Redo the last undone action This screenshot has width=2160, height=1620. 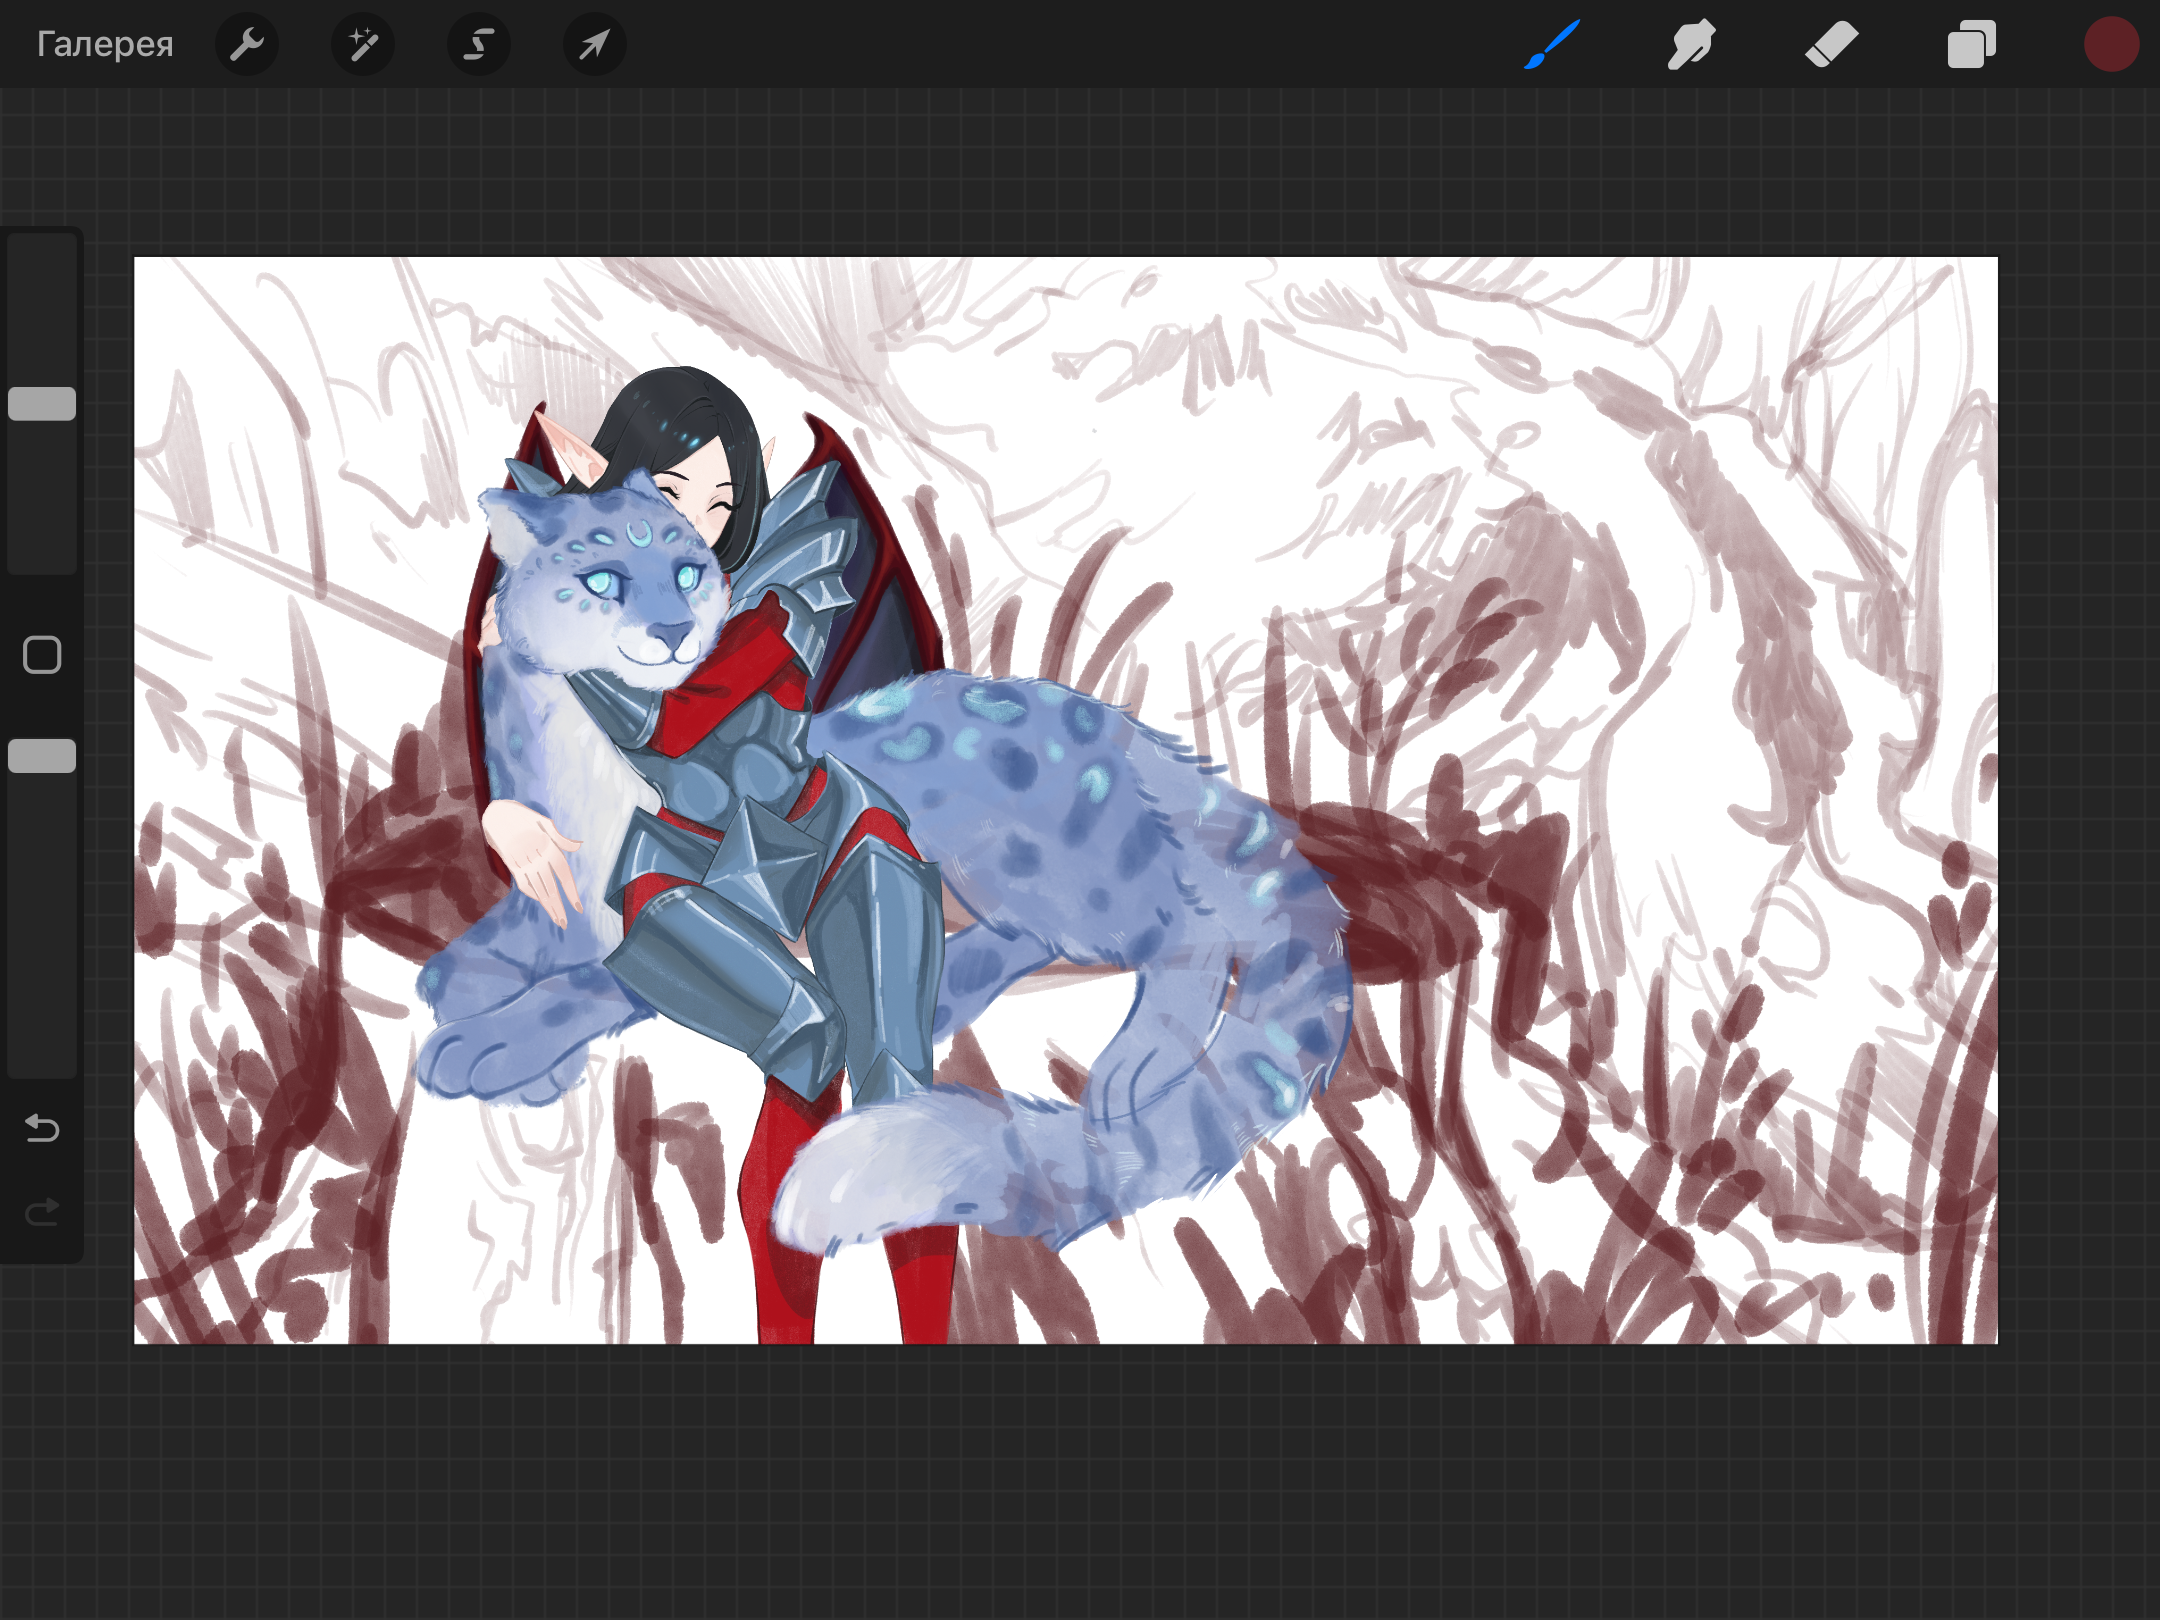pyautogui.click(x=42, y=1212)
